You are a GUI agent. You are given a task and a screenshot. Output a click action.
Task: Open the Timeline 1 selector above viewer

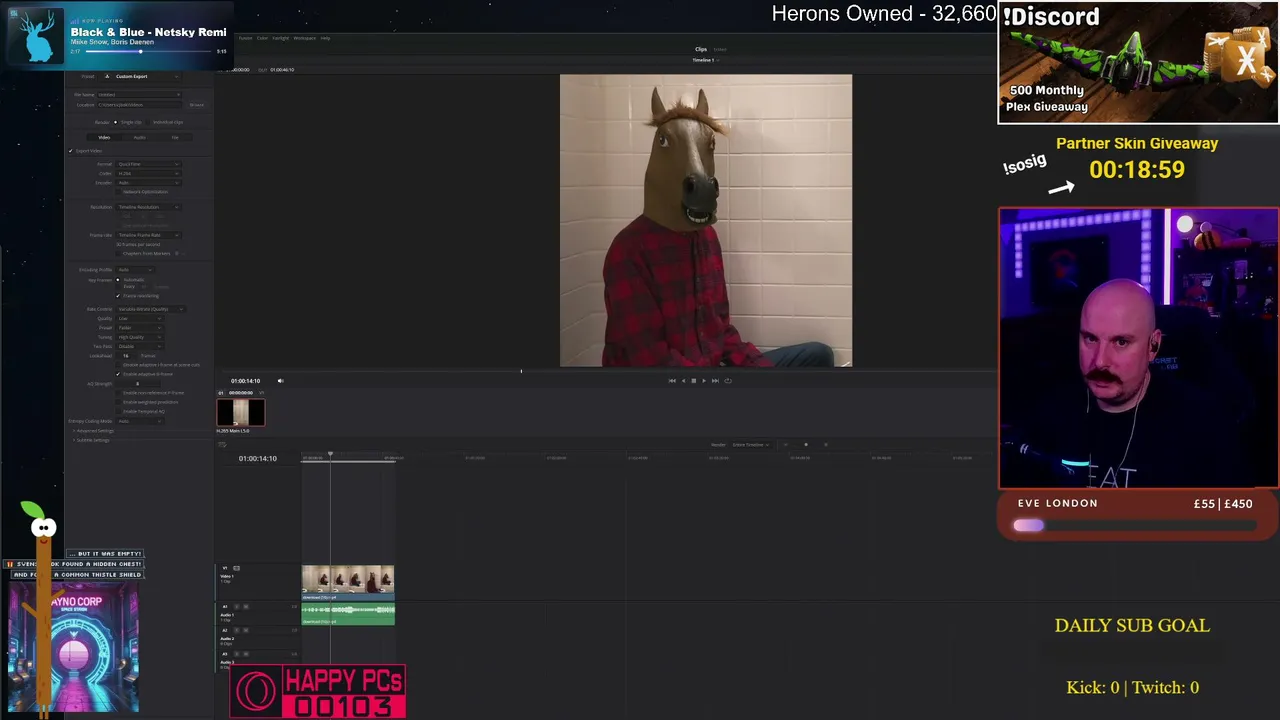tap(704, 60)
